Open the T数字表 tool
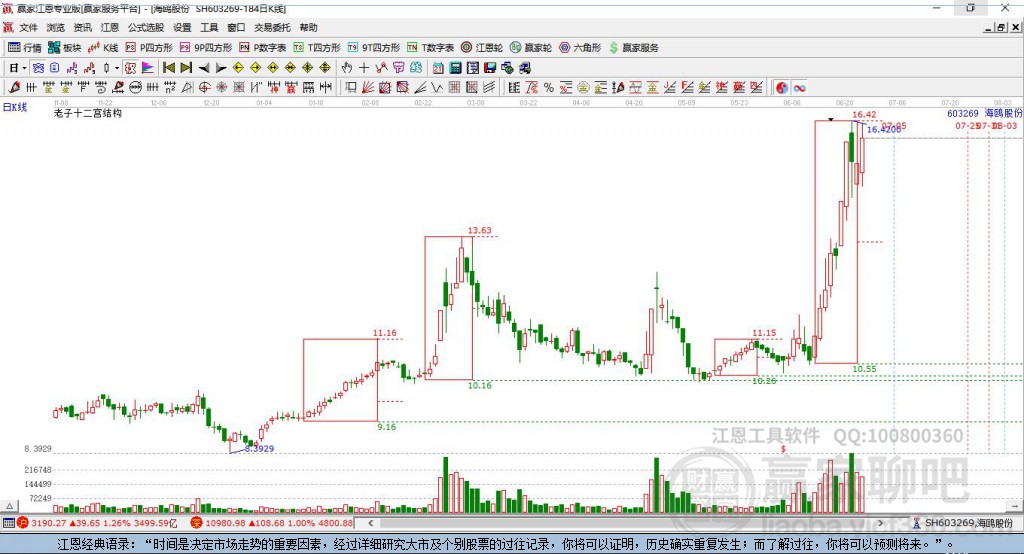1024x554 pixels. (430, 48)
